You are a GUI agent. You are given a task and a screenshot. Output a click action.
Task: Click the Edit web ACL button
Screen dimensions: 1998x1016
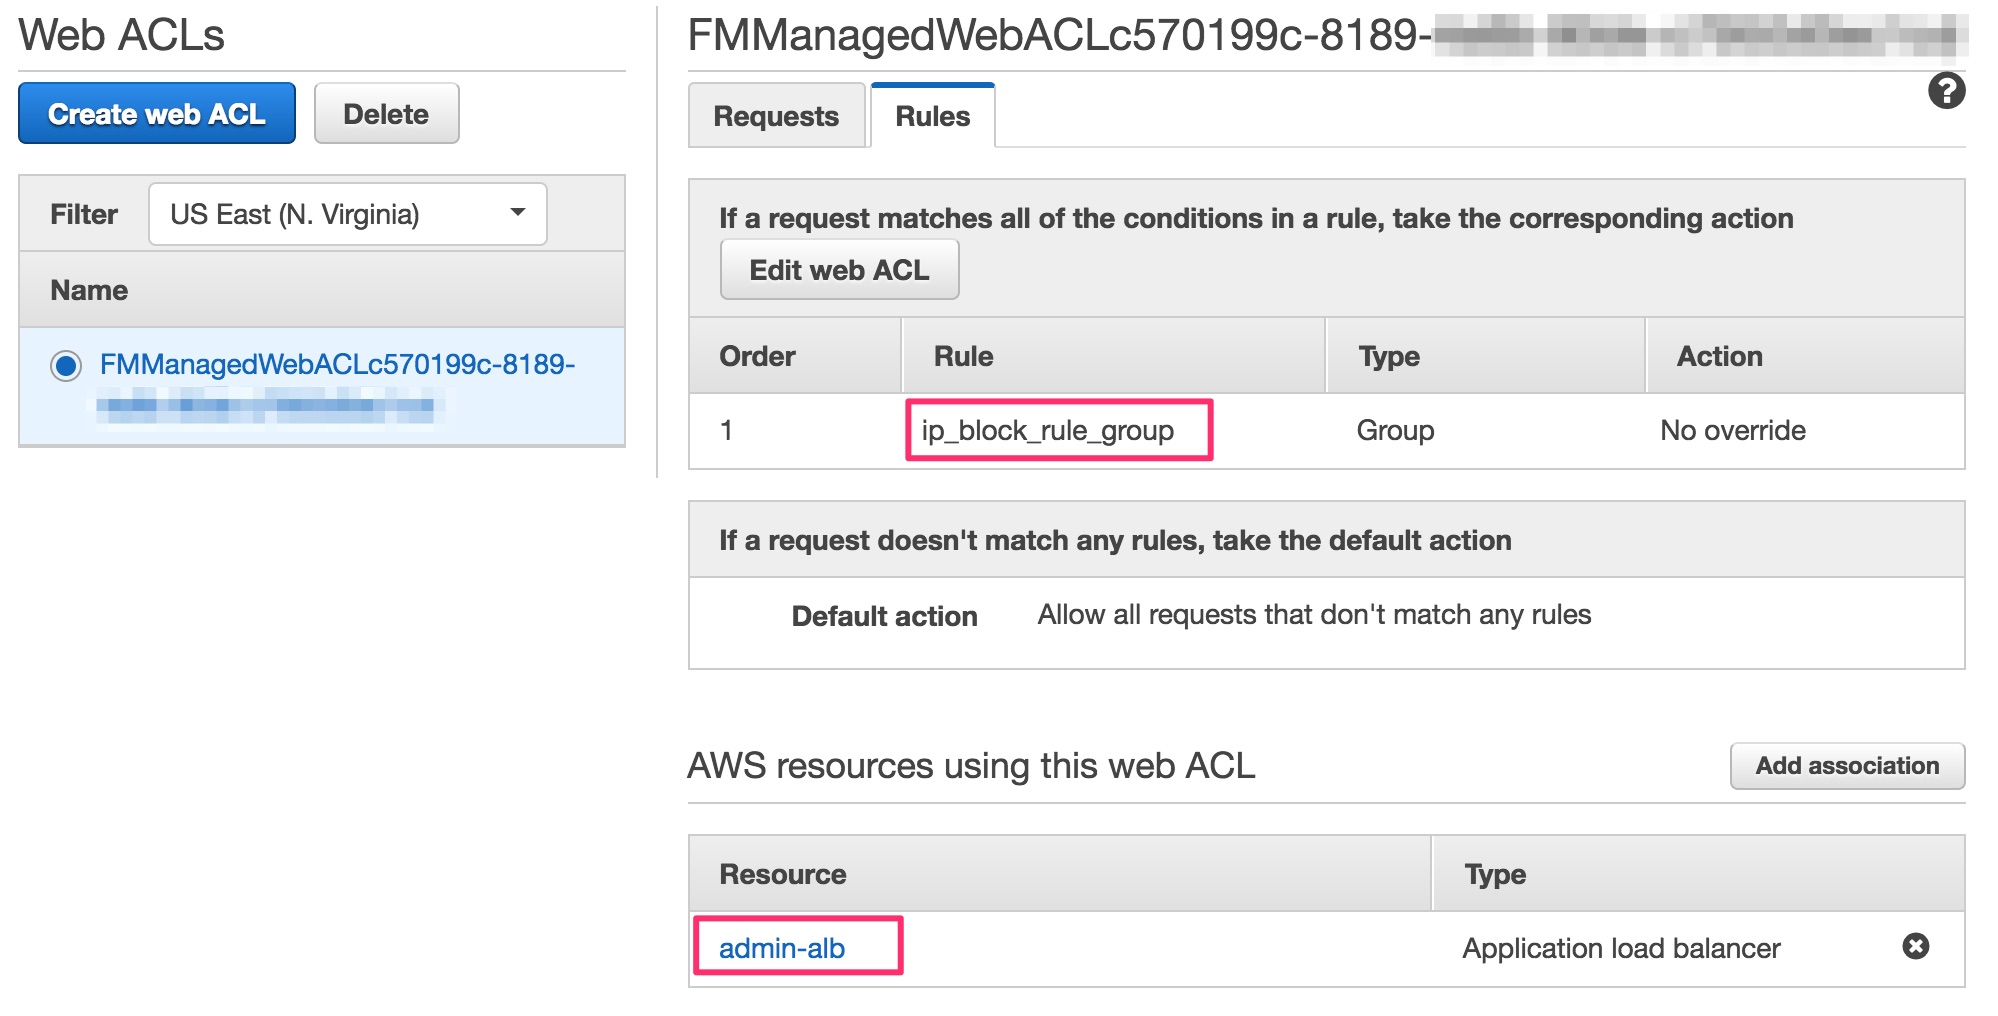click(838, 269)
